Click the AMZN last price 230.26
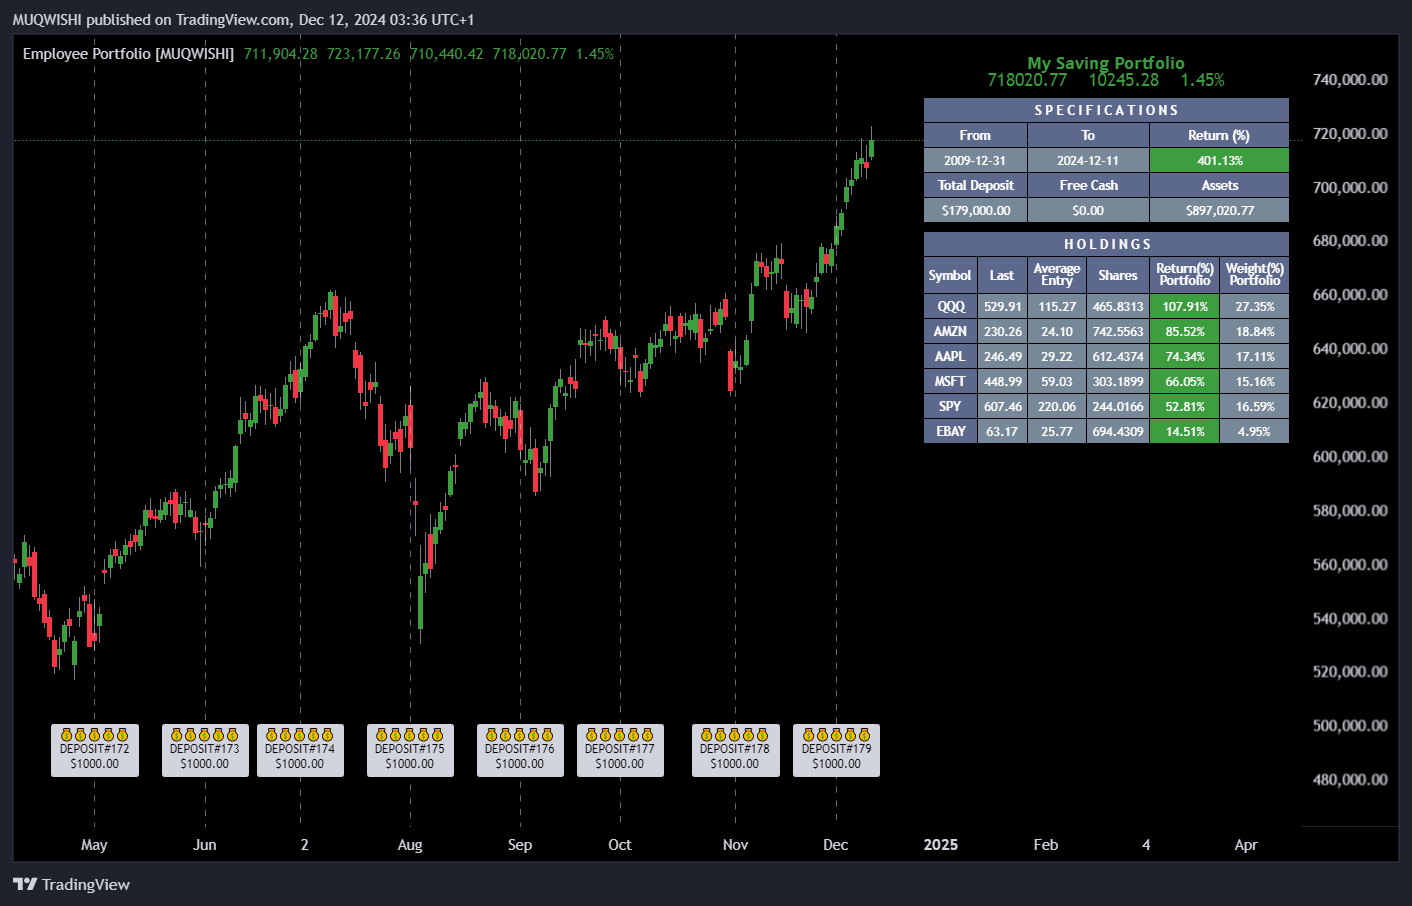 [1002, 331]
